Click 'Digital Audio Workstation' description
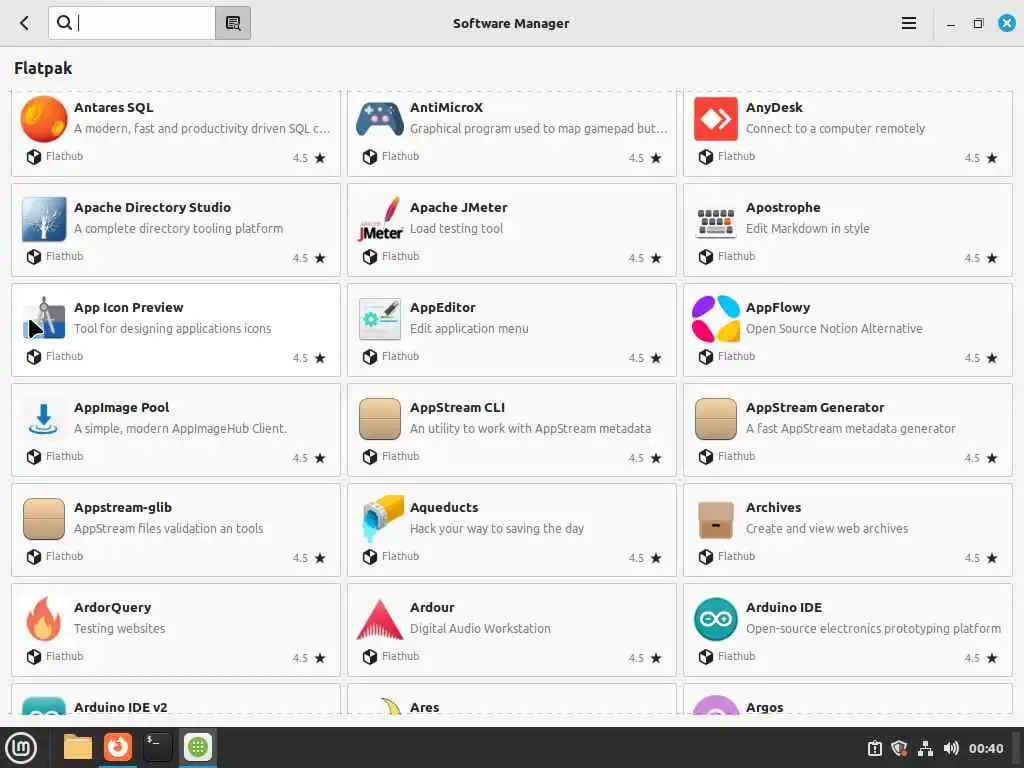The image size is (1024, 768). tap(480, 628)
